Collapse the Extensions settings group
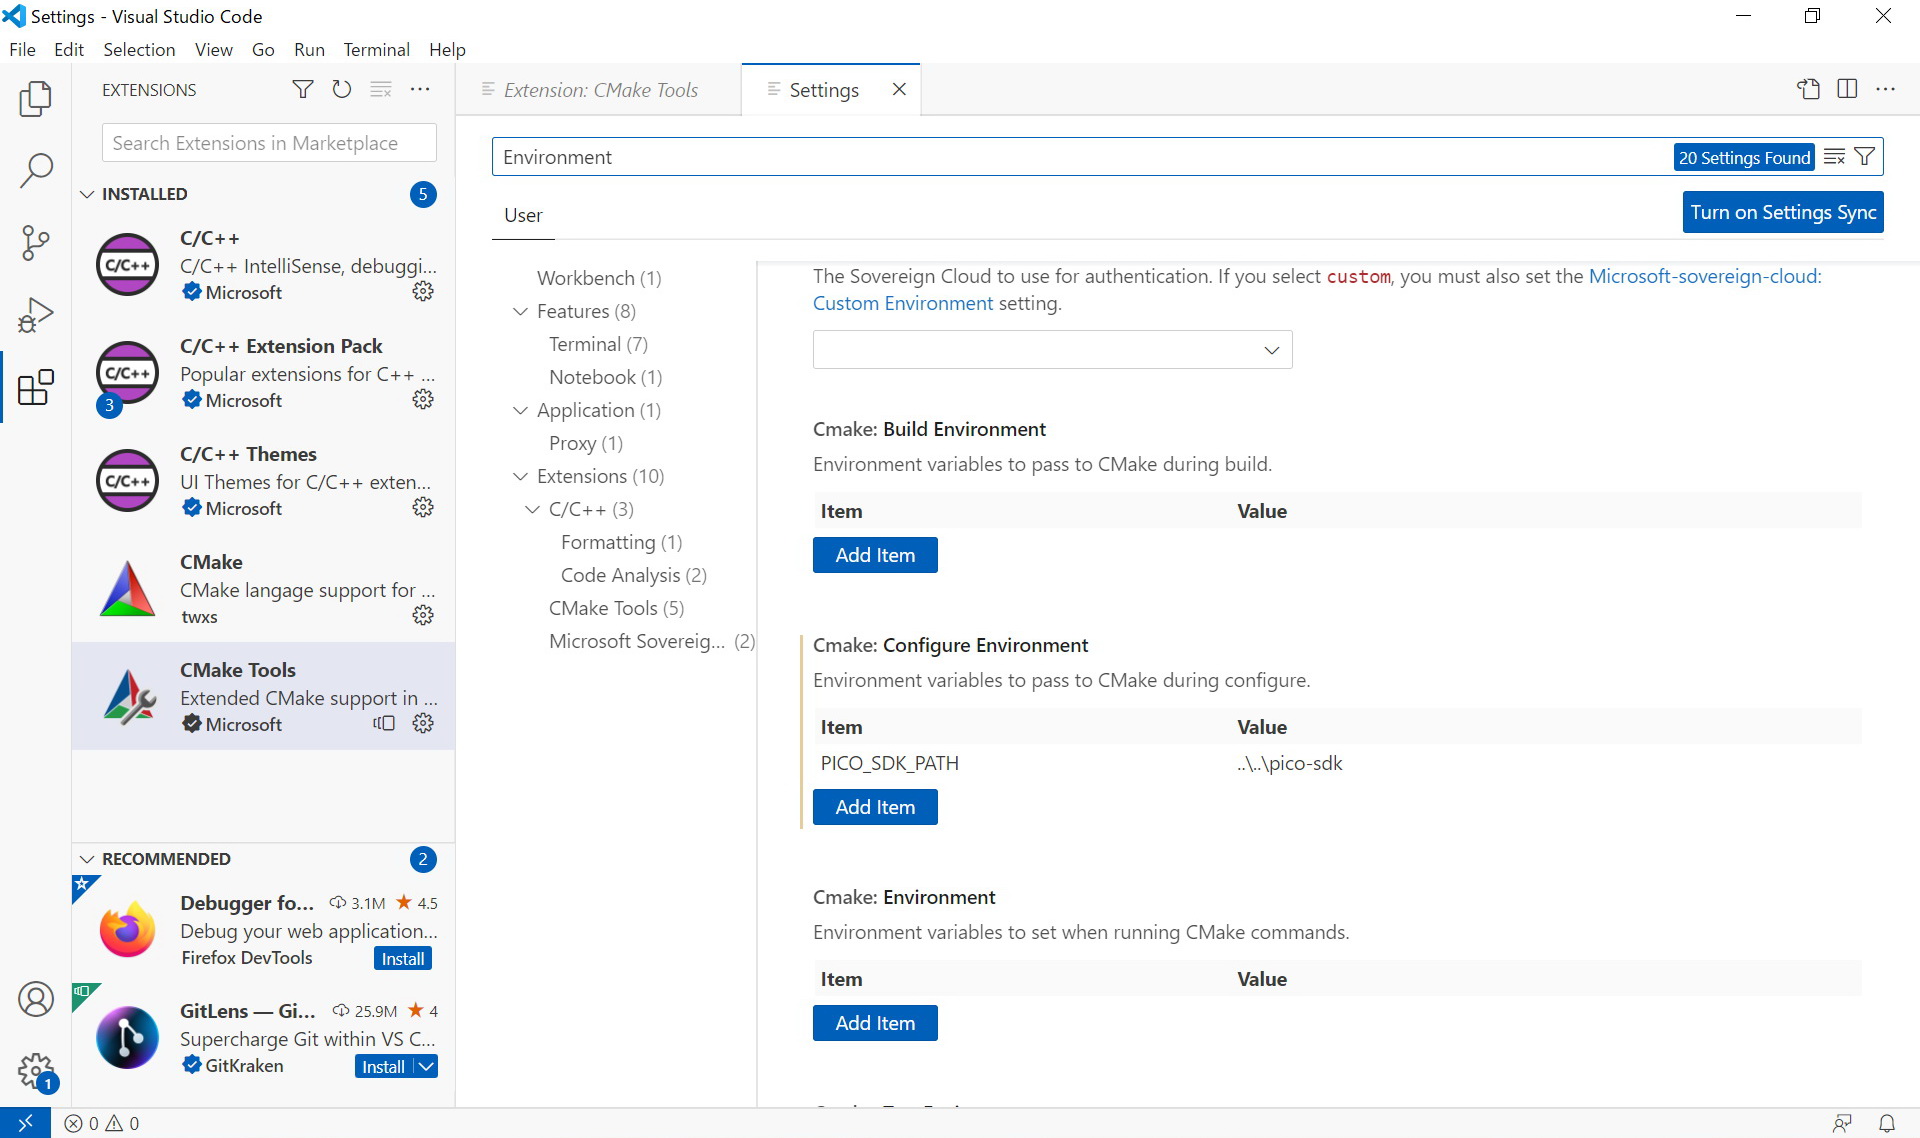This screenshot has width=1920, height=1138. tap(520, 476)
